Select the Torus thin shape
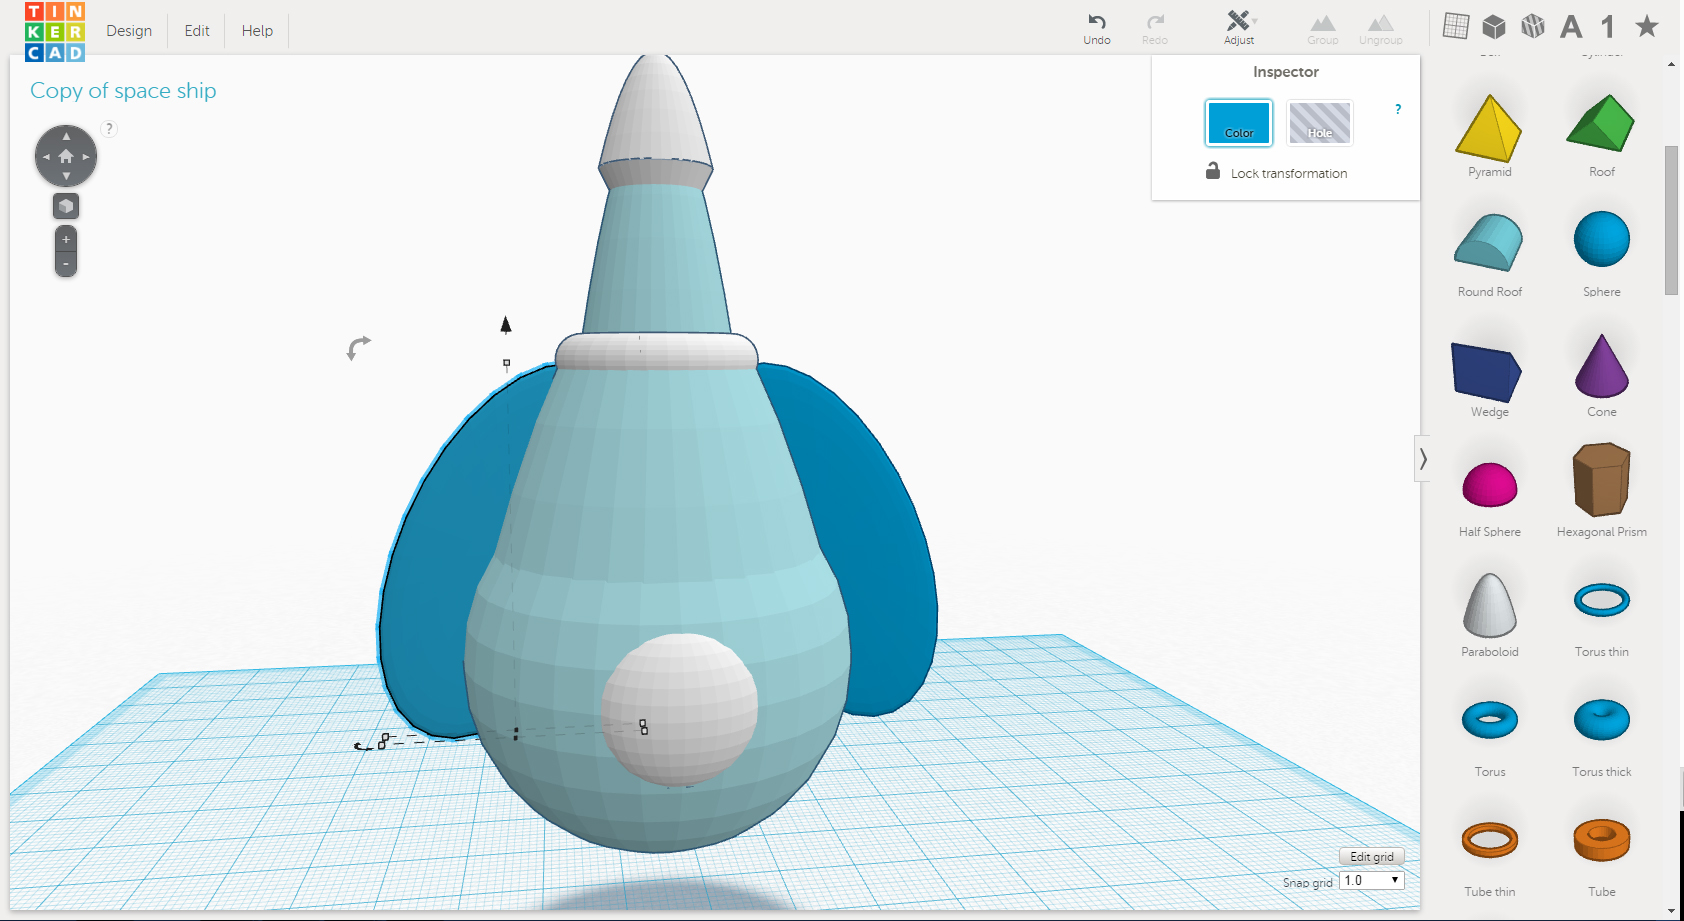The width and height of the screenshot is (1684, 921). click(x=1601, y=618)
